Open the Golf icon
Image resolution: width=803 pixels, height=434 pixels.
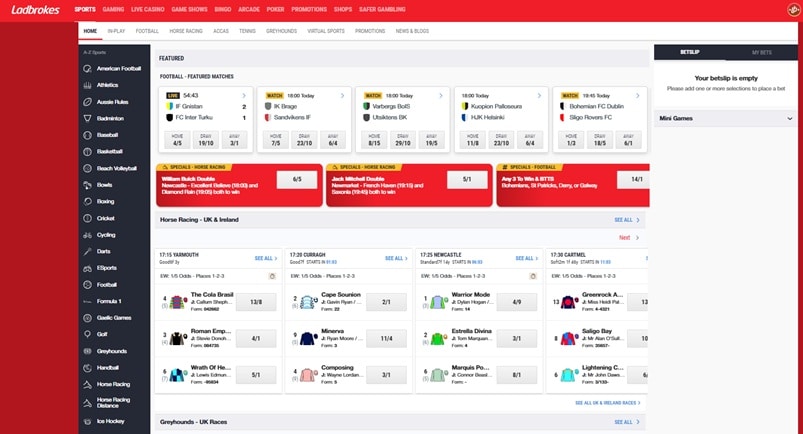pyautogui.click(x=88, y=334)
